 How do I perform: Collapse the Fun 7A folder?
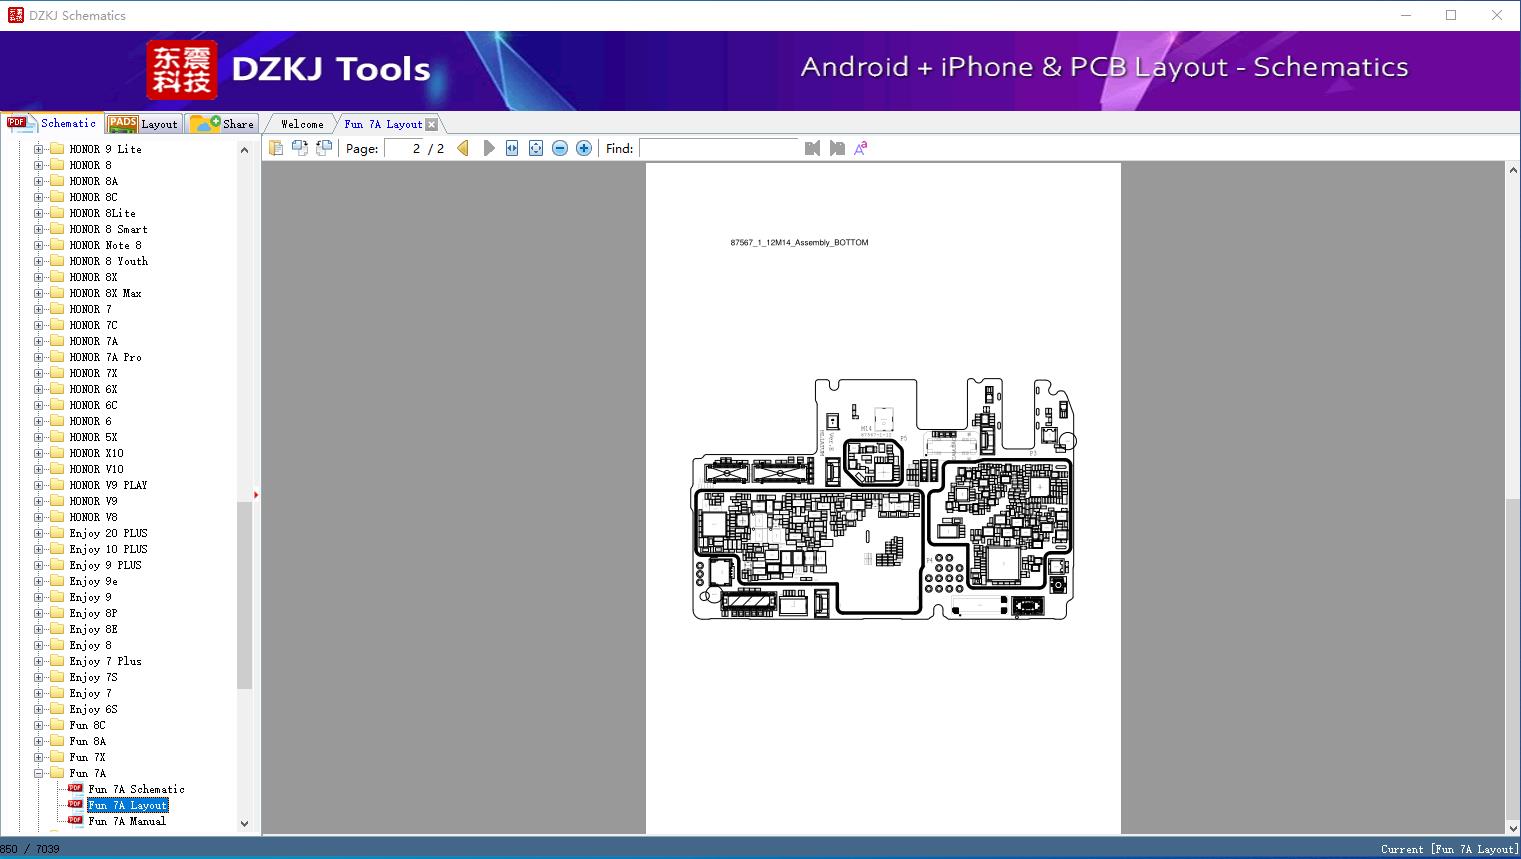coord(38,773)
